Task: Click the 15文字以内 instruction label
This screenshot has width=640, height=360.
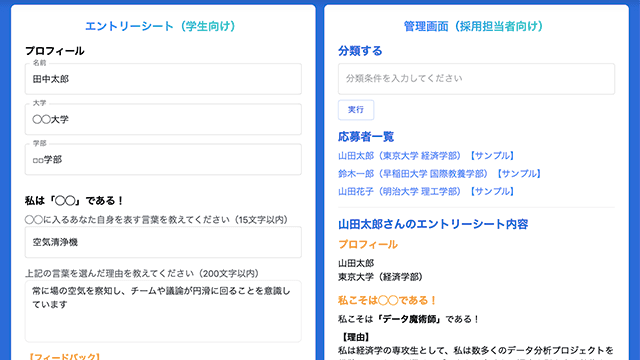Action: [156, 220]
